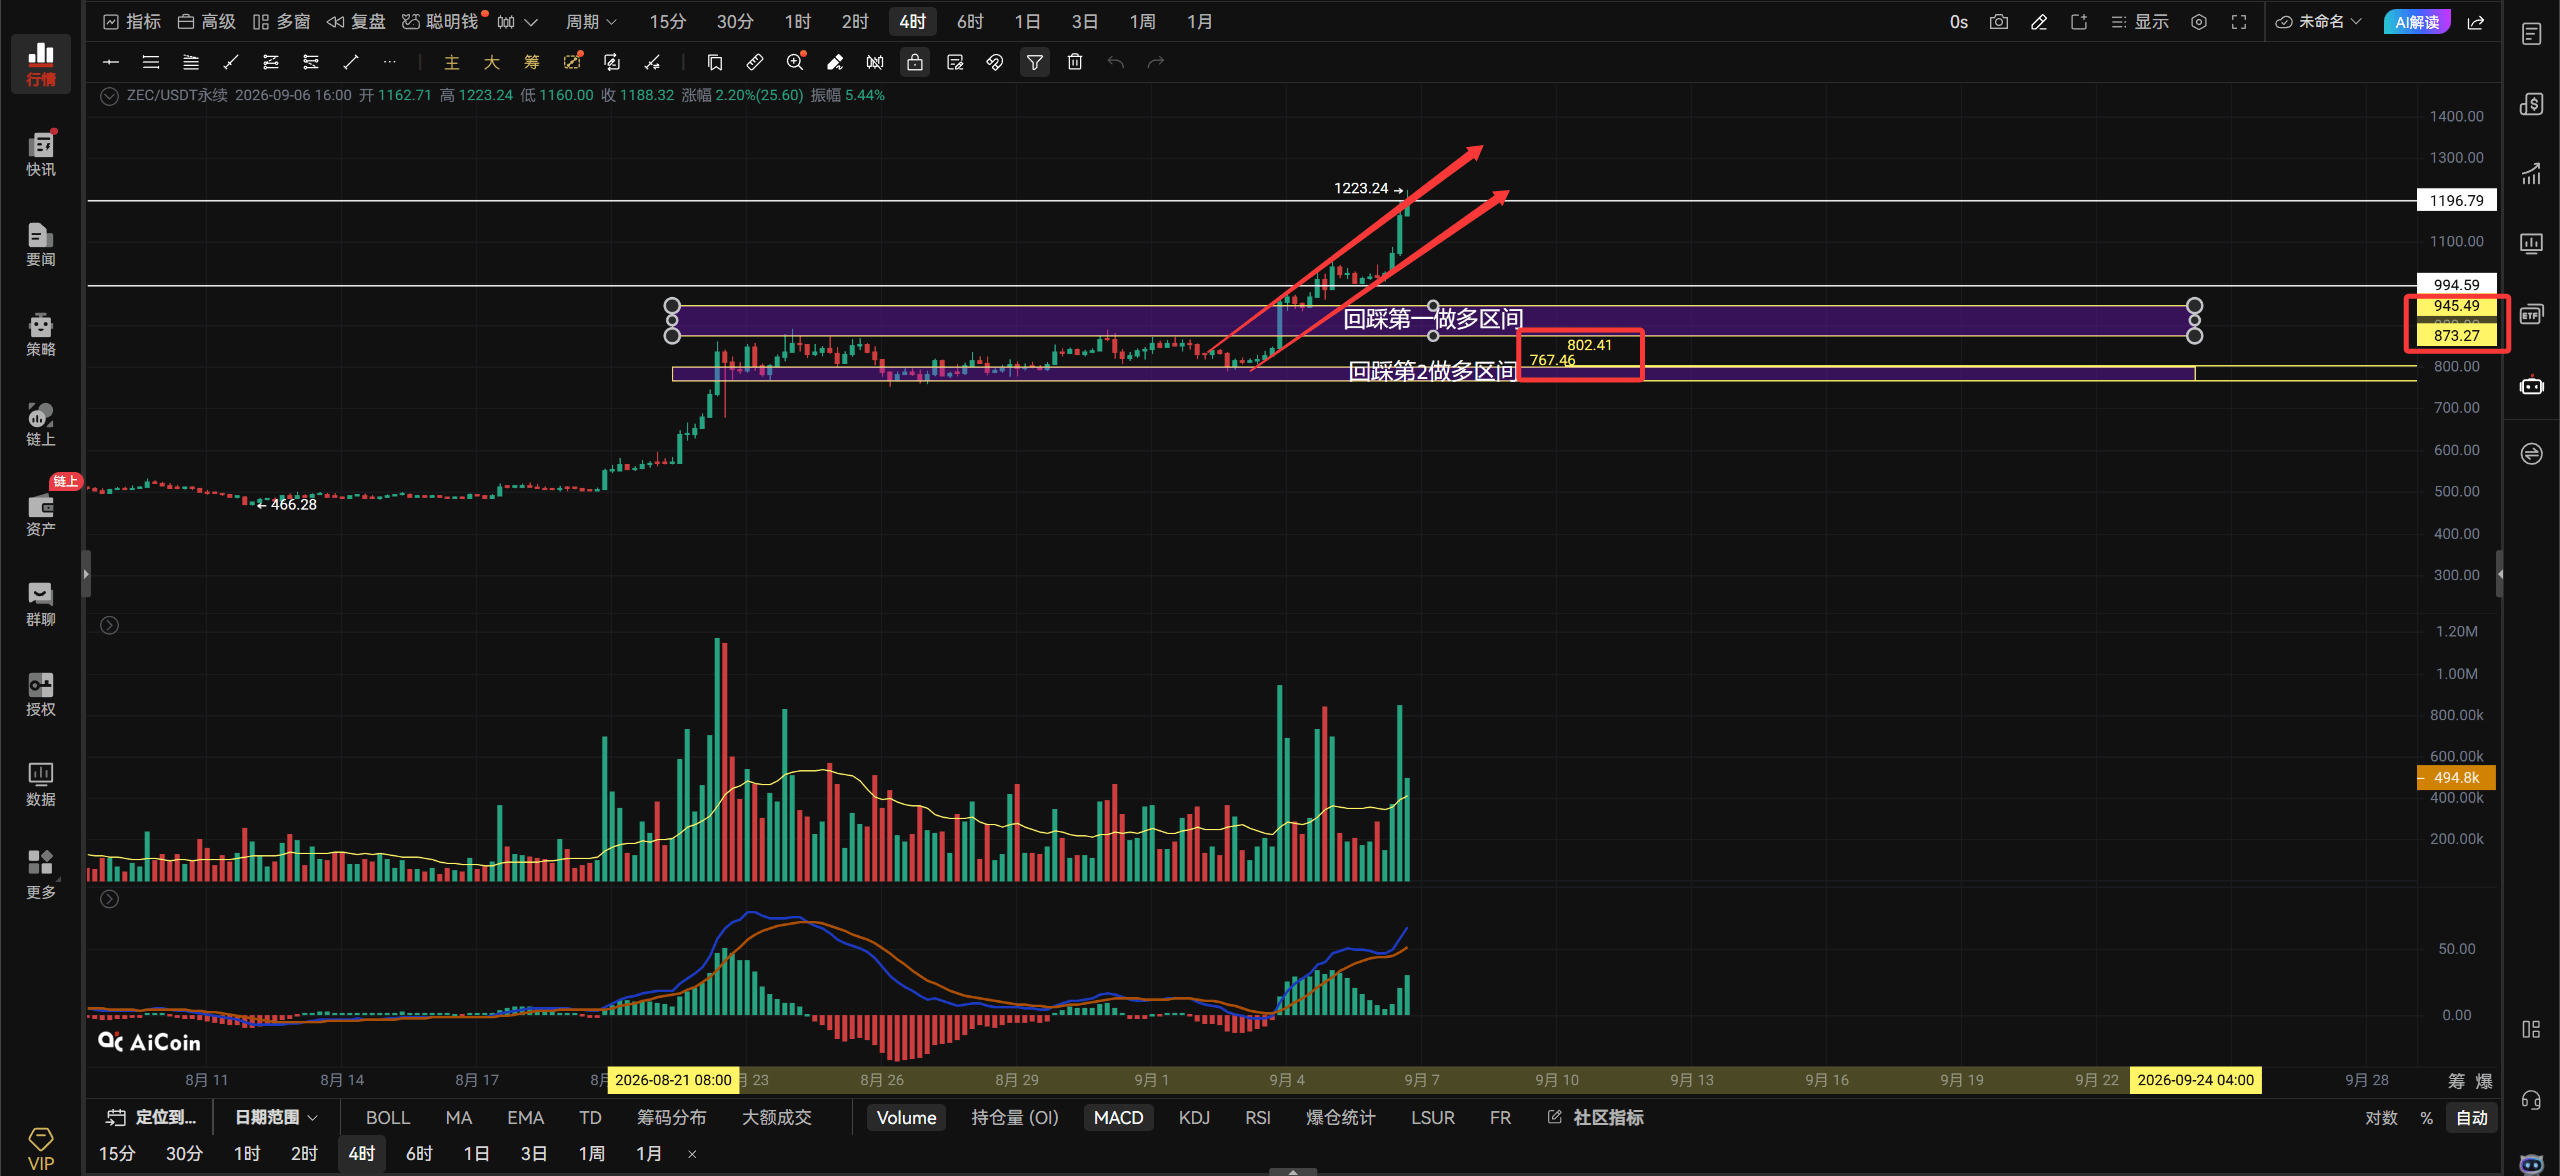Open the 策略 strategy robot sidebar icon
Viewport: 2560px width, 1176px height.
(41, 333)
